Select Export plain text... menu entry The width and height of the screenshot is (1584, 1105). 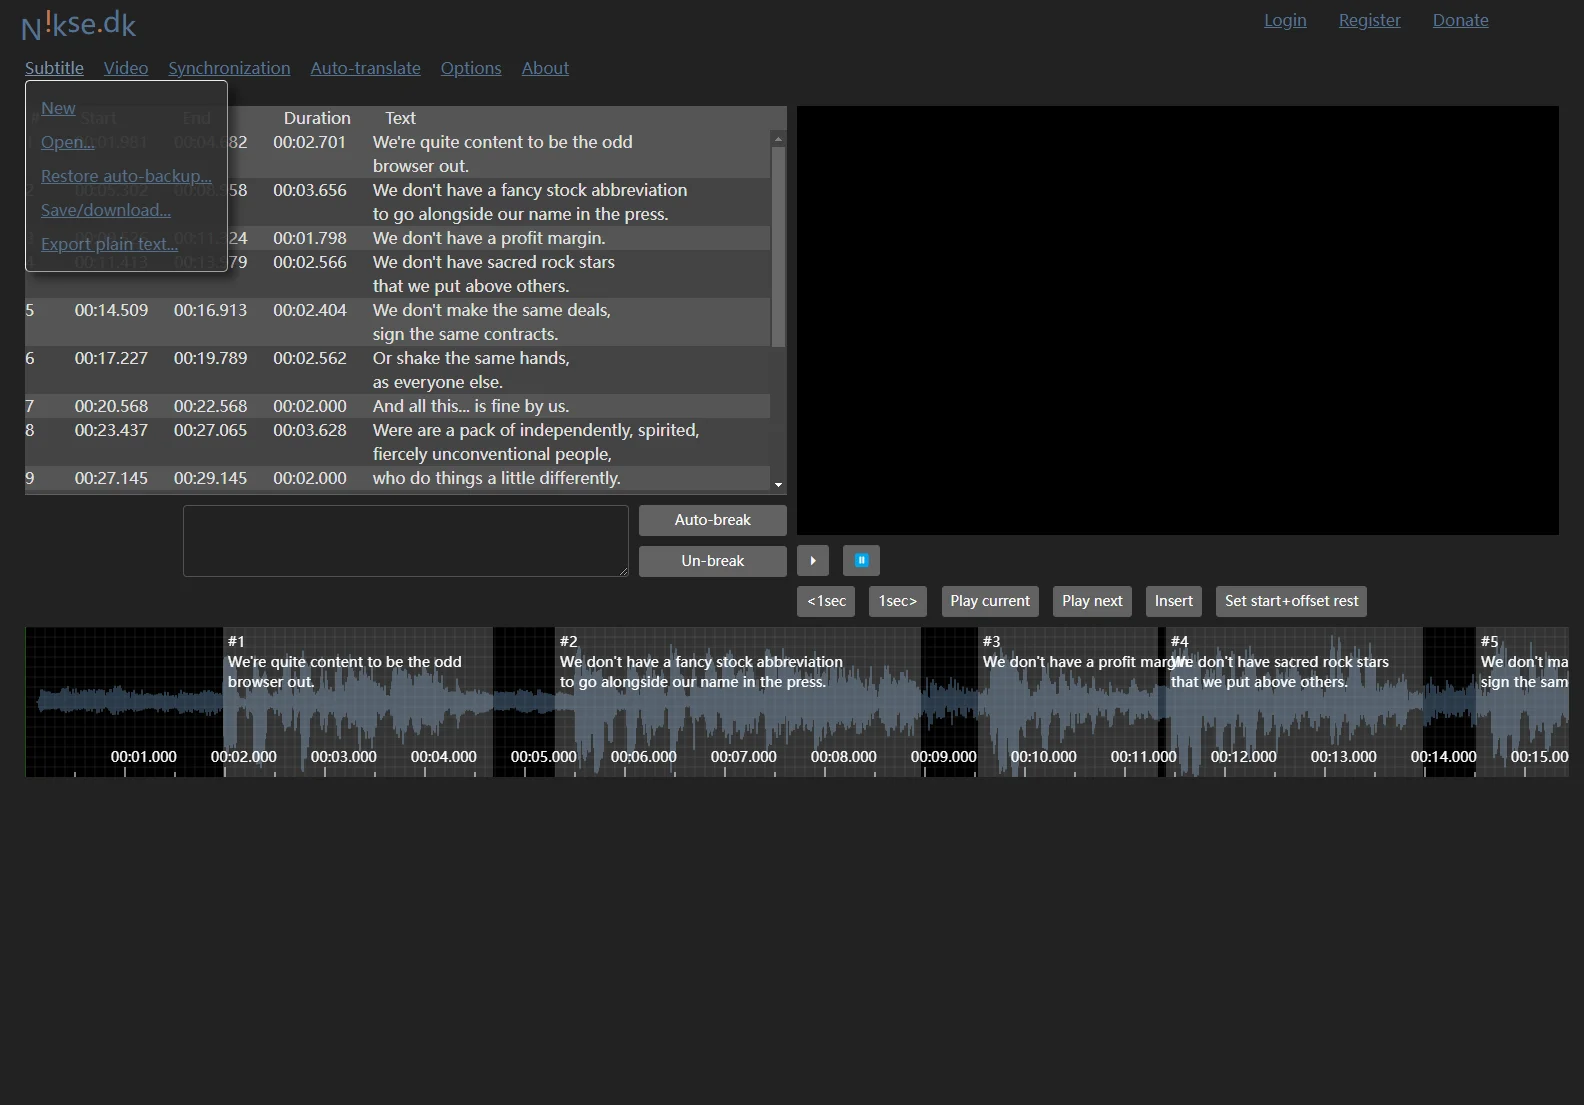pos(109,244)
